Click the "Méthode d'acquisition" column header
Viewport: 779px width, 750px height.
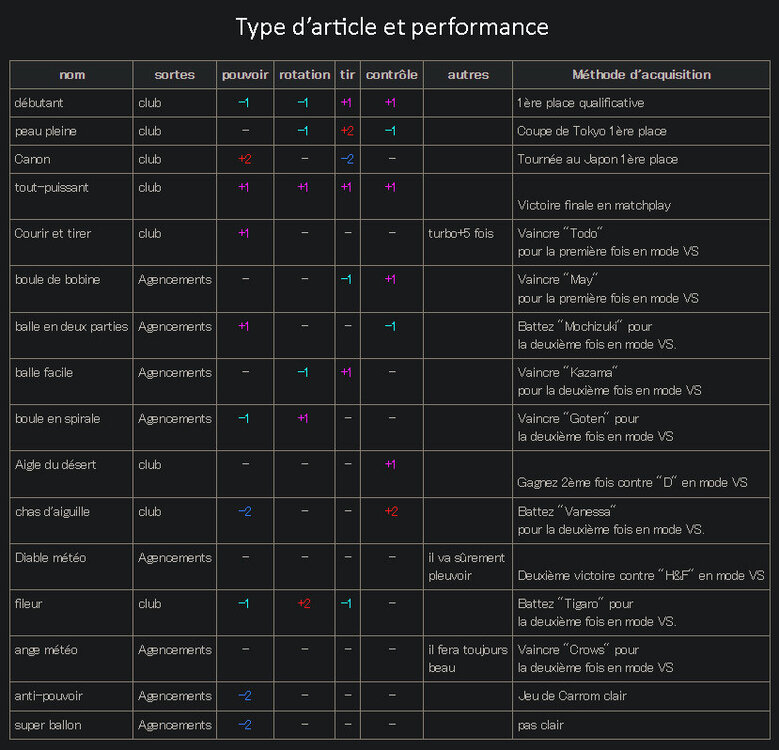tap(641, 75)
